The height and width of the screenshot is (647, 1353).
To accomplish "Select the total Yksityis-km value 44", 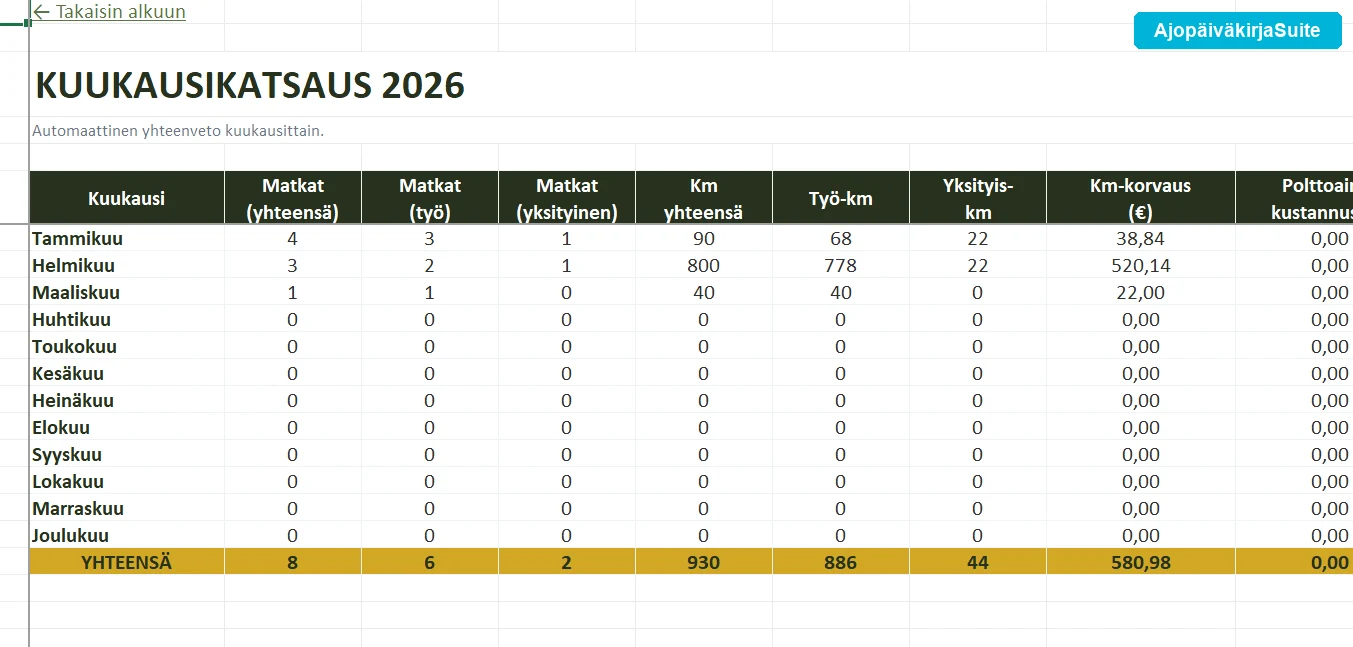I will pyautogui.click(x=978, y=563).
